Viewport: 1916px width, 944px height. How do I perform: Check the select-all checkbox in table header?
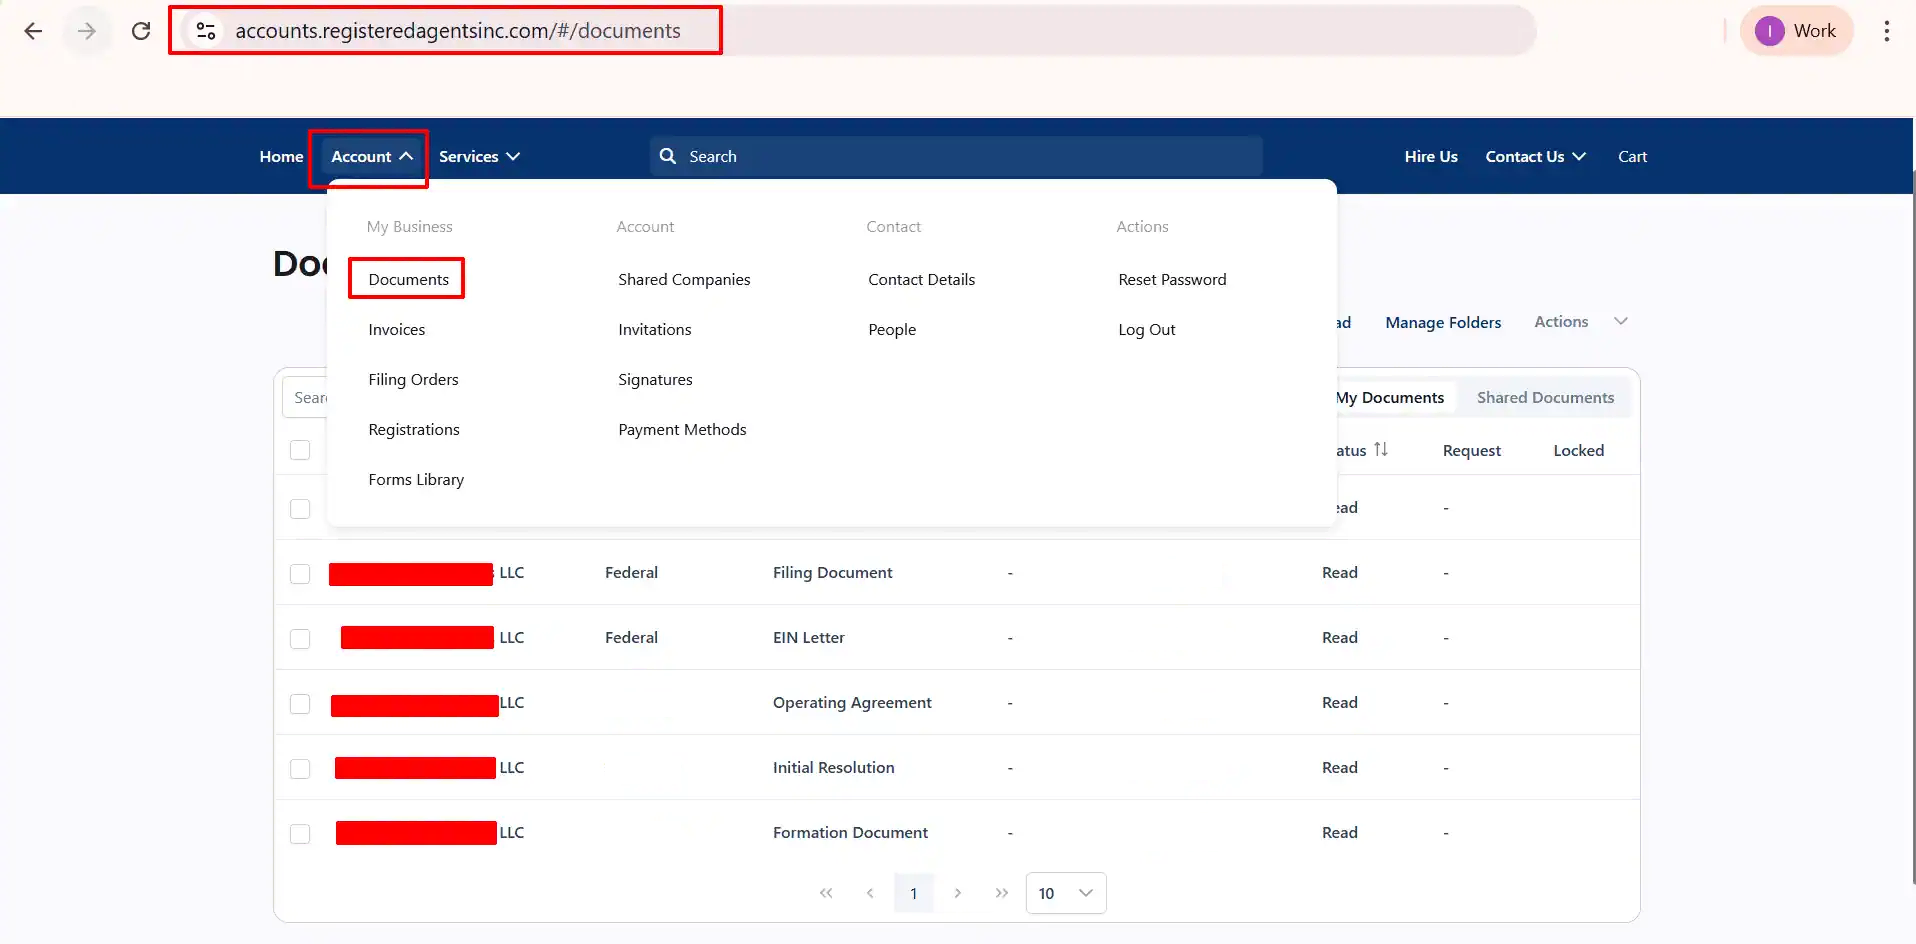pos(300,450)
